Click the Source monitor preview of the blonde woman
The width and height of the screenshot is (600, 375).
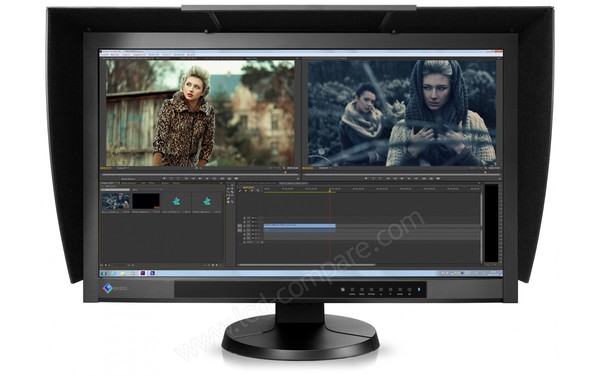pyautogui.click(x=200, y=113)
